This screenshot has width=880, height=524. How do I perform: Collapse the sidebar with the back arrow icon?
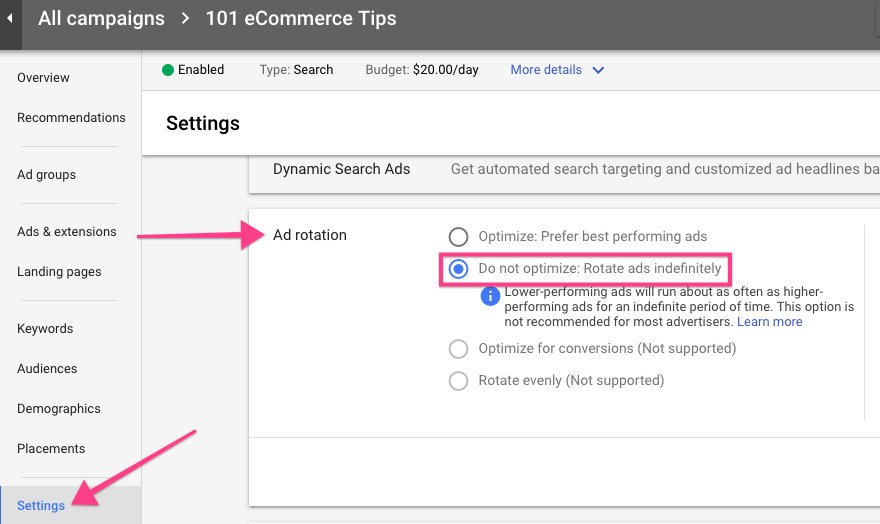click(10, 19)
